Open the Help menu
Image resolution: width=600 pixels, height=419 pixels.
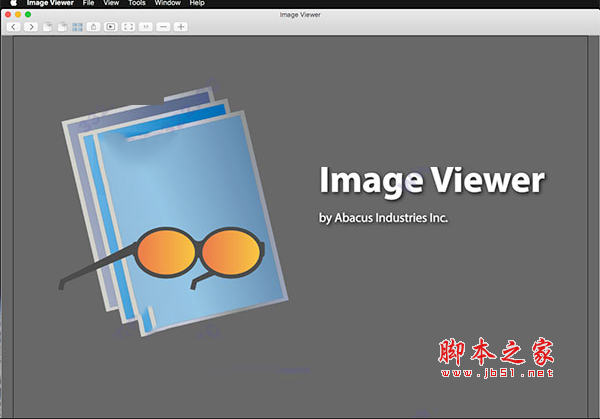click(197, 3)
